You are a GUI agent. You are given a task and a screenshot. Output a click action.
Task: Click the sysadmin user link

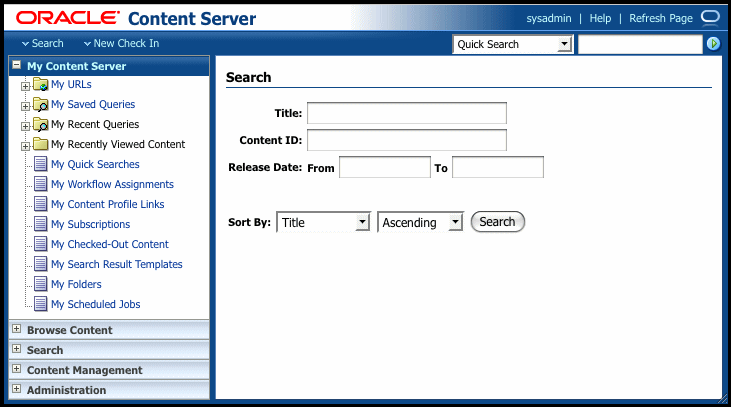point(549,18)
